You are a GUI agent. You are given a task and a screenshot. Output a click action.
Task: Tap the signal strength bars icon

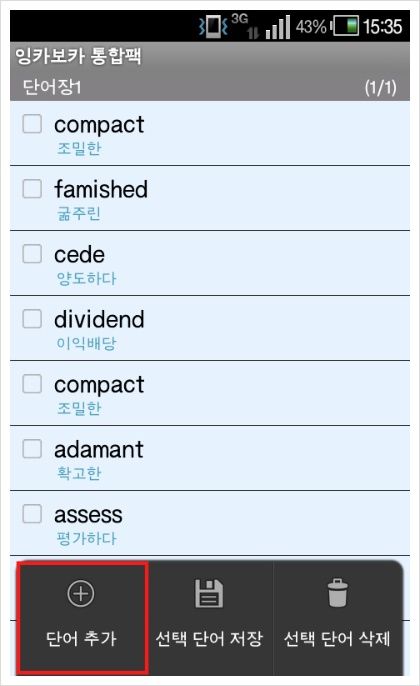(277, 27)
